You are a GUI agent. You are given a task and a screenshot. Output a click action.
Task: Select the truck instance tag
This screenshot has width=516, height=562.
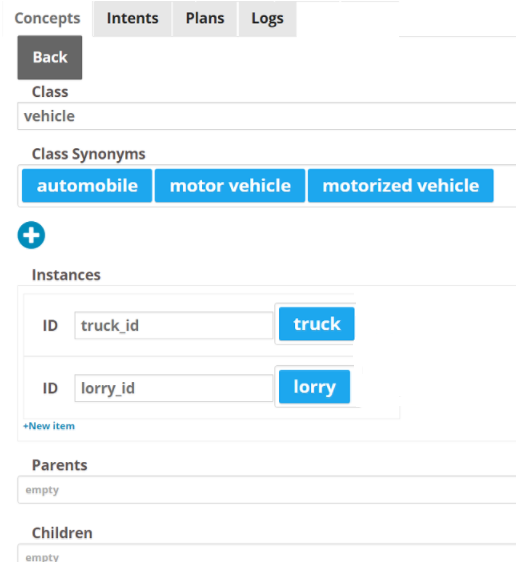[317, 324]
